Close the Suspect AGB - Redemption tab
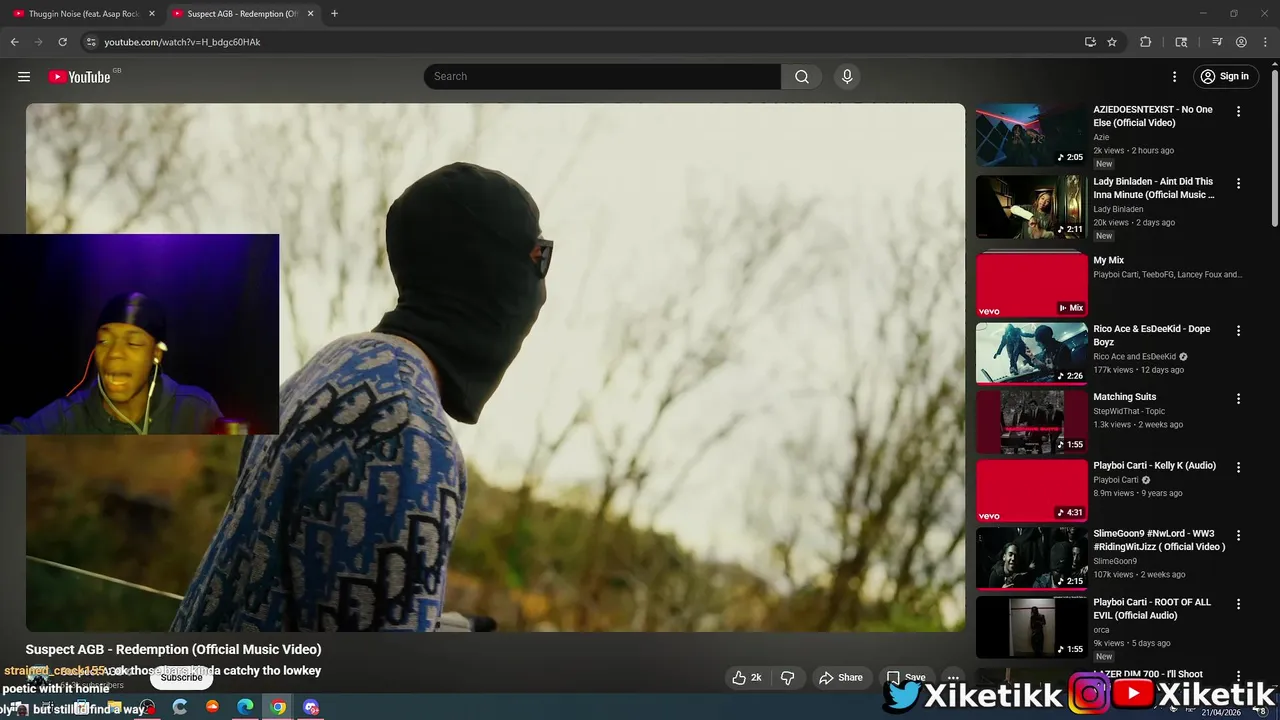Viewport: 1280px width, 720px height. coord(310,14)
